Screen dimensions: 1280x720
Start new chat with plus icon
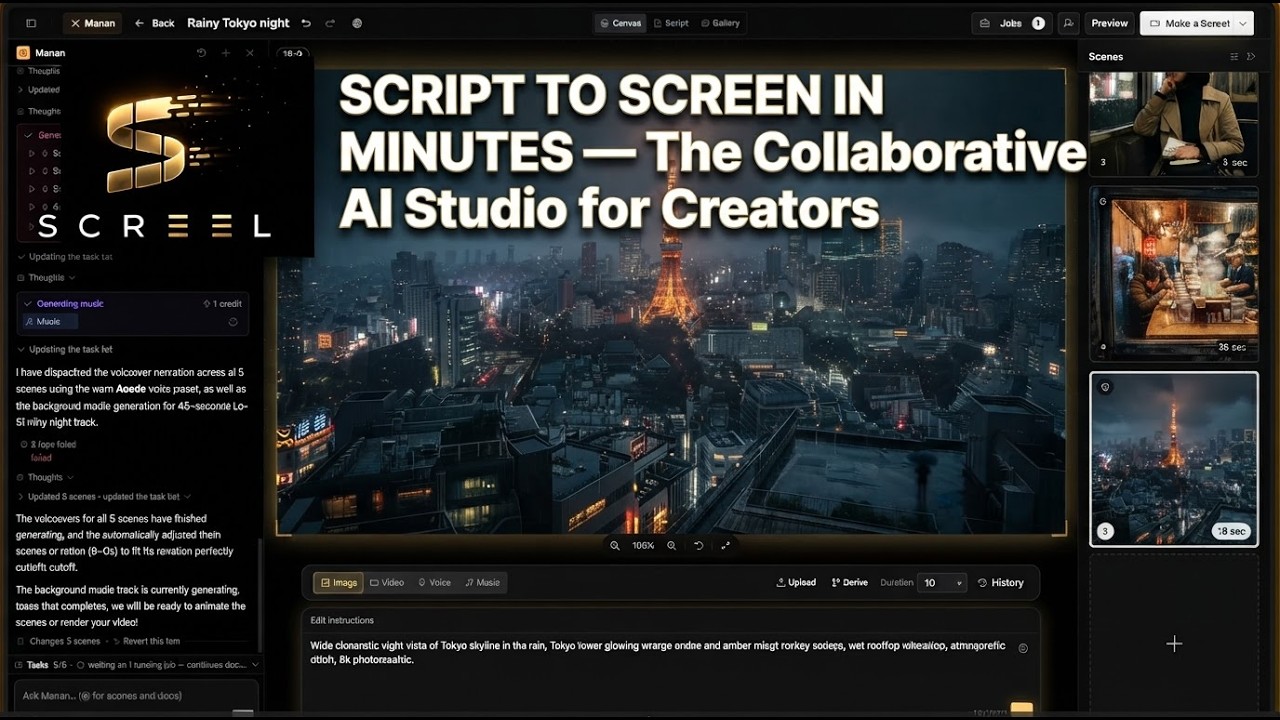pos(226,53)
